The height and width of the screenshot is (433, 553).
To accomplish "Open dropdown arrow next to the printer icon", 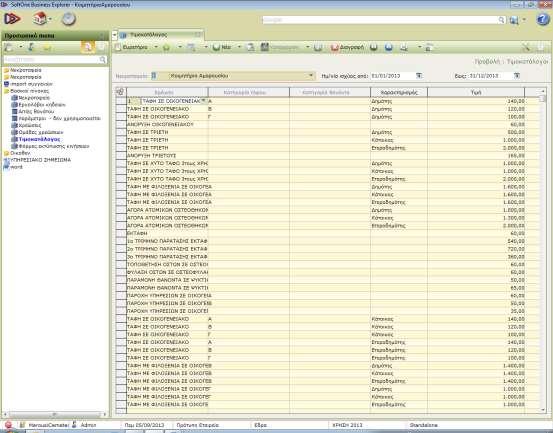I will tap(419, 47).
